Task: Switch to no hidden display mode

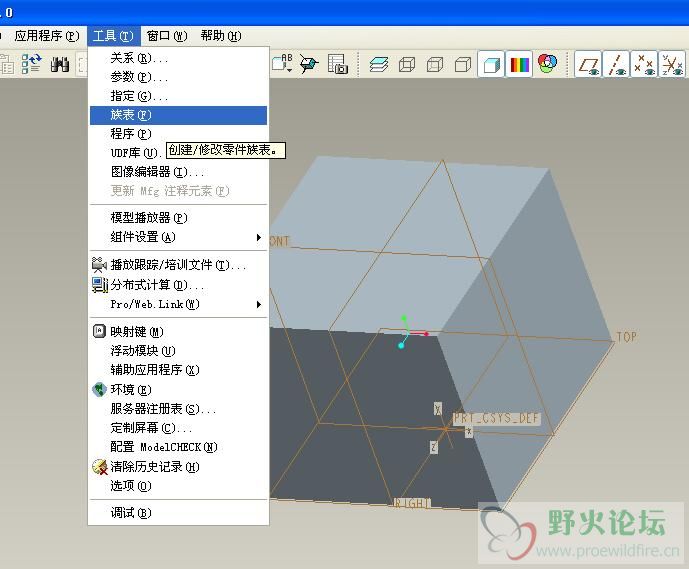Action: [x=463, y=65]
